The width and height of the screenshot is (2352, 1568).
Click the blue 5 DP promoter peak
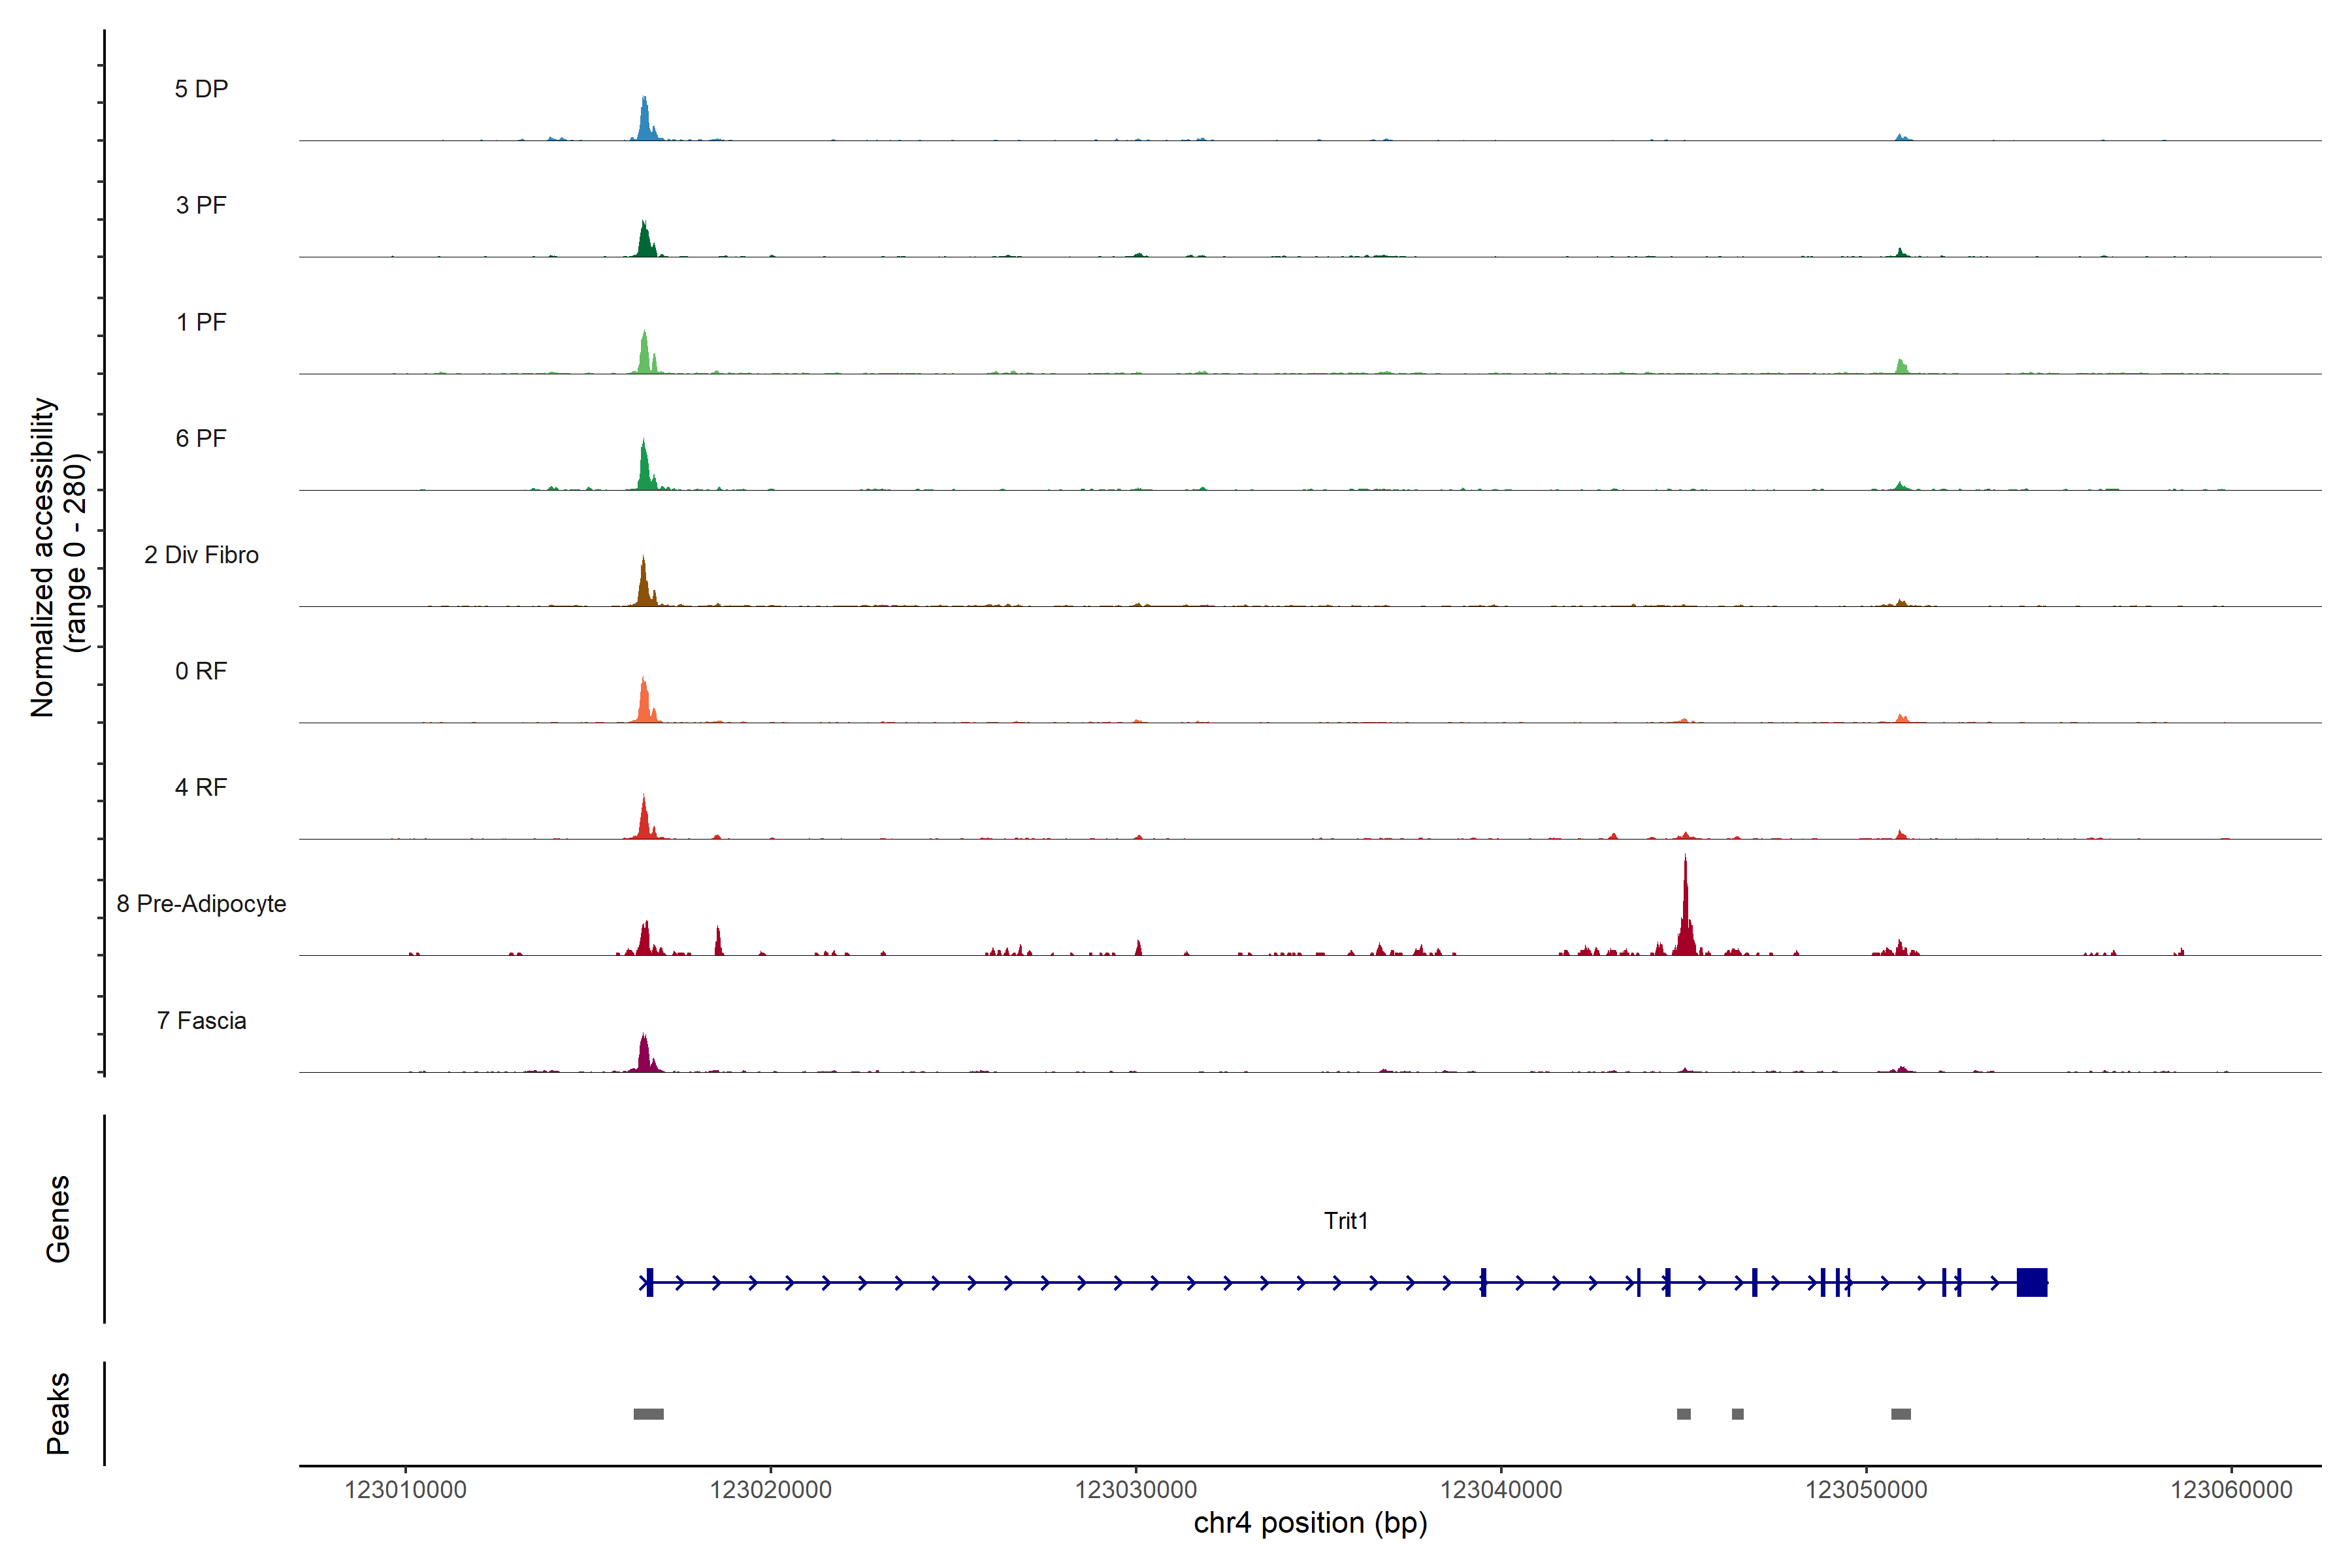645,120
